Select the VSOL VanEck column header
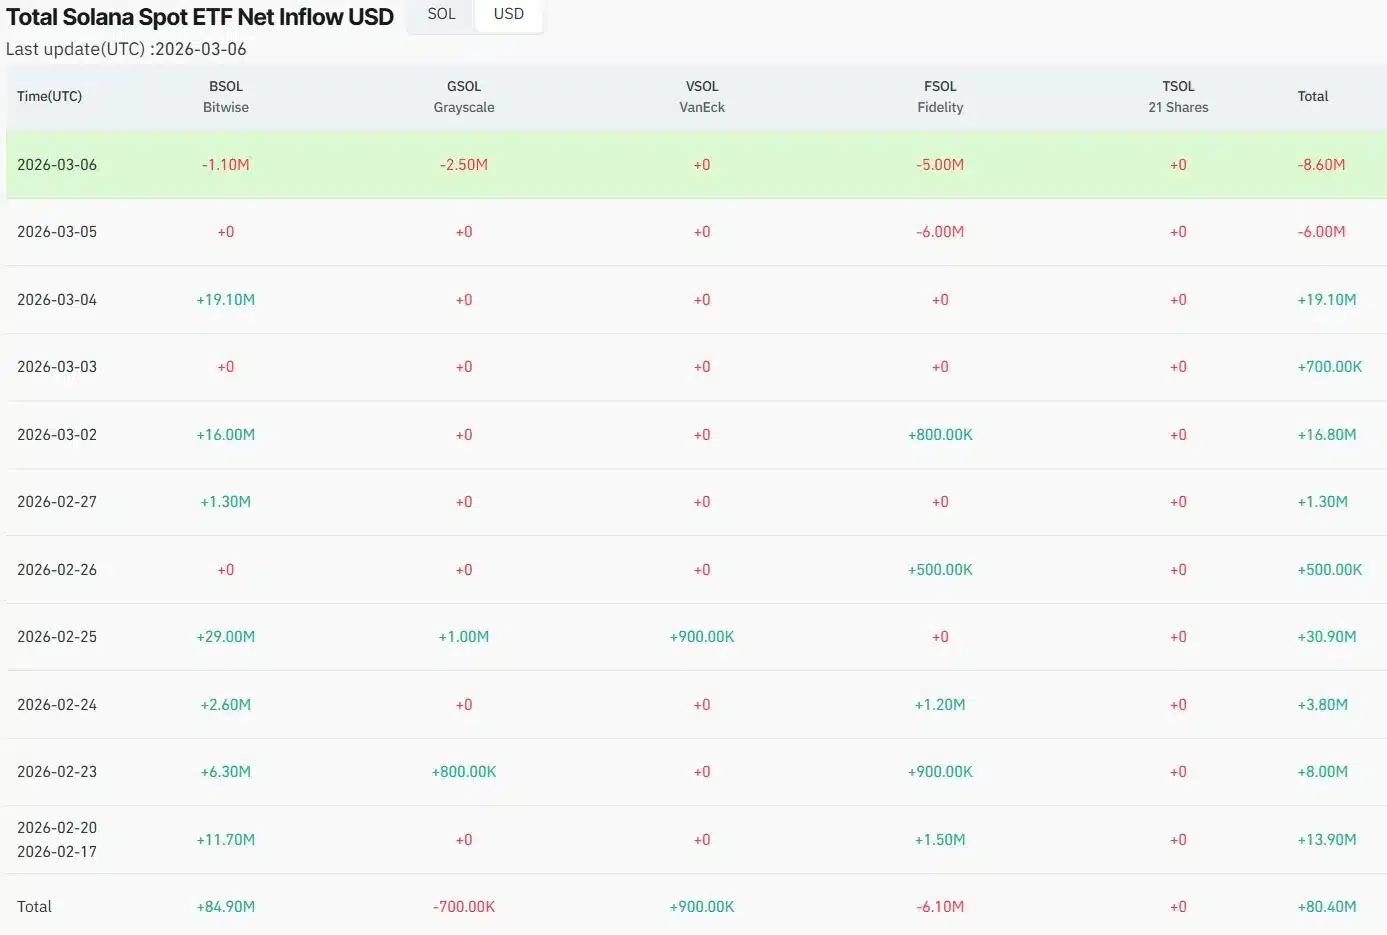The width and height of the screenshot is (1387, 935). 702,97
